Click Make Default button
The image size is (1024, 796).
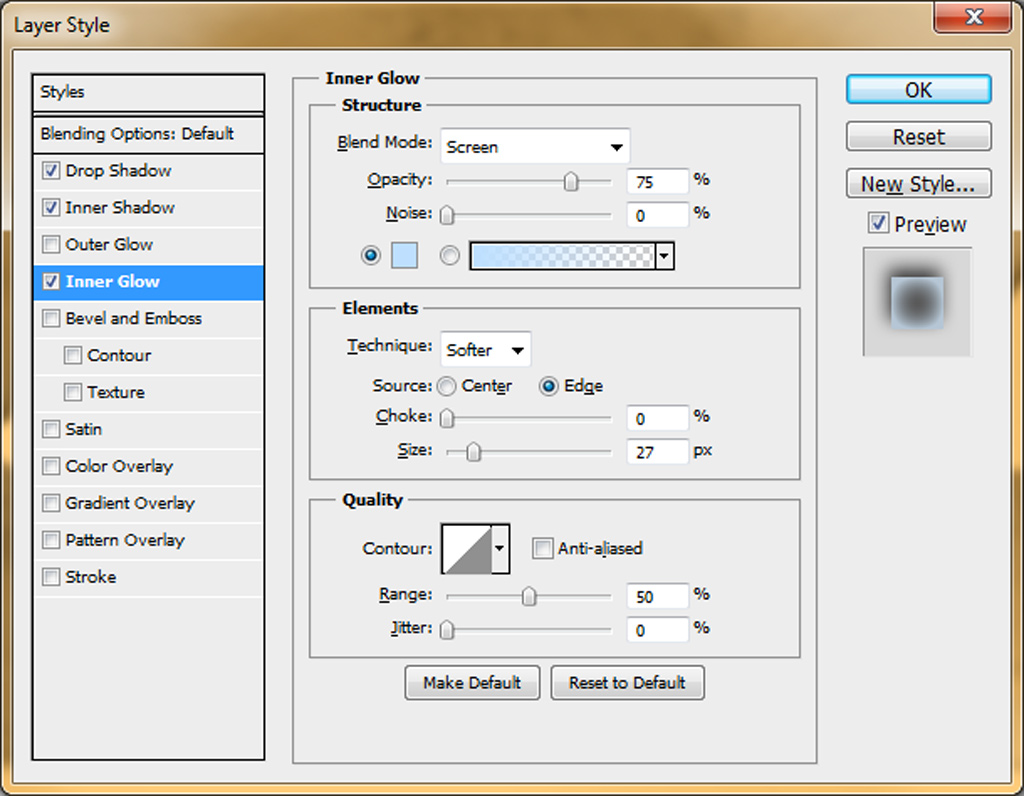coord(472,683)
